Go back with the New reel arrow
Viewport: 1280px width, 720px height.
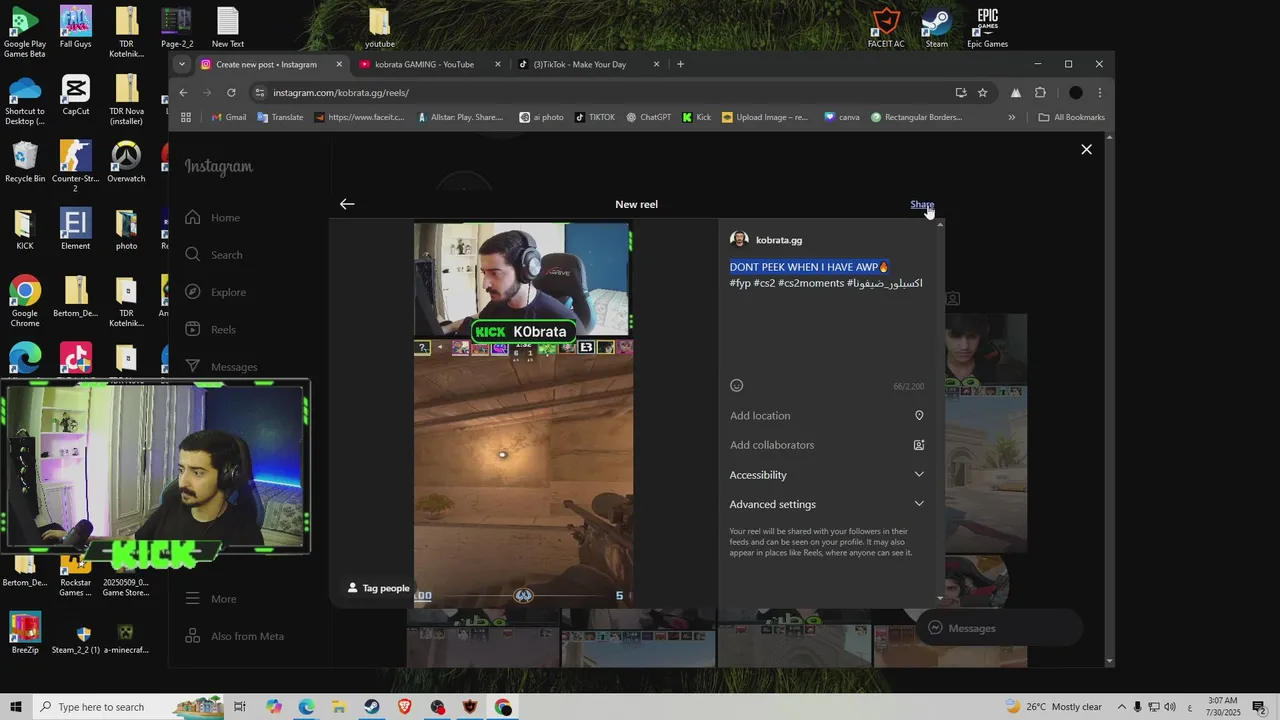point(347,204)
